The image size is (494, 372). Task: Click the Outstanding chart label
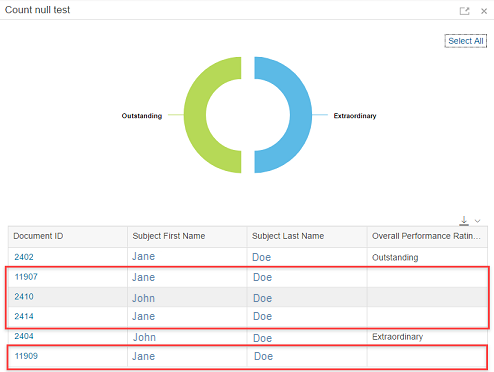[x=142, y=116]
